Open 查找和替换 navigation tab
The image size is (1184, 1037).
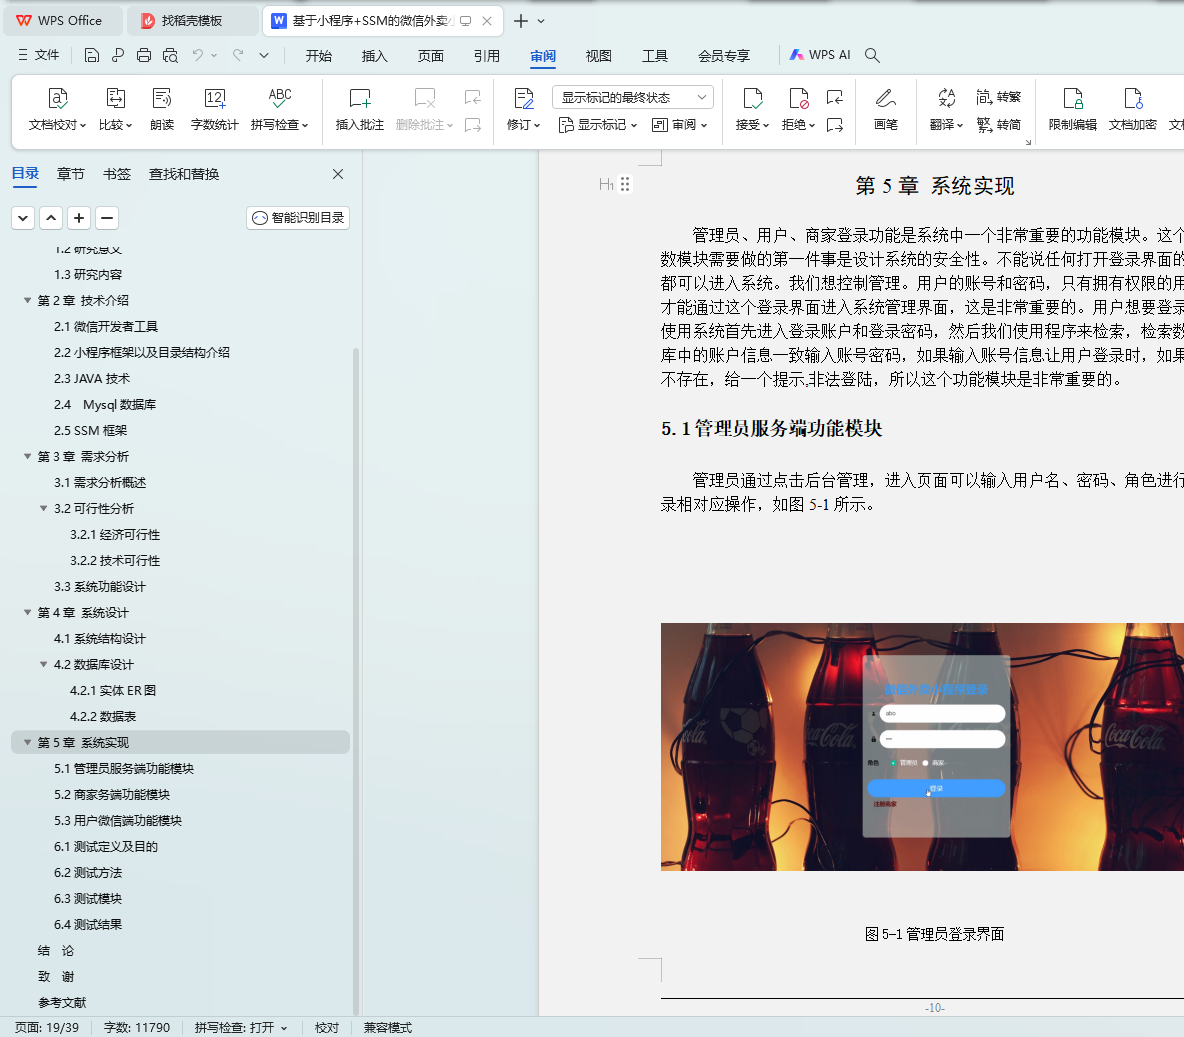point(183,174)
